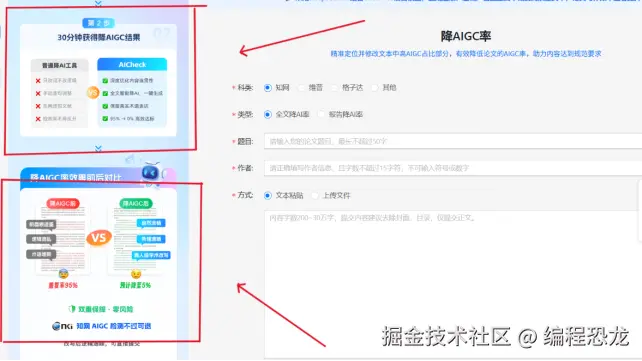This screenshot has height=361, width=642.
Task: Click the 降AIGC率 page heading
Action: pos(466,36)
